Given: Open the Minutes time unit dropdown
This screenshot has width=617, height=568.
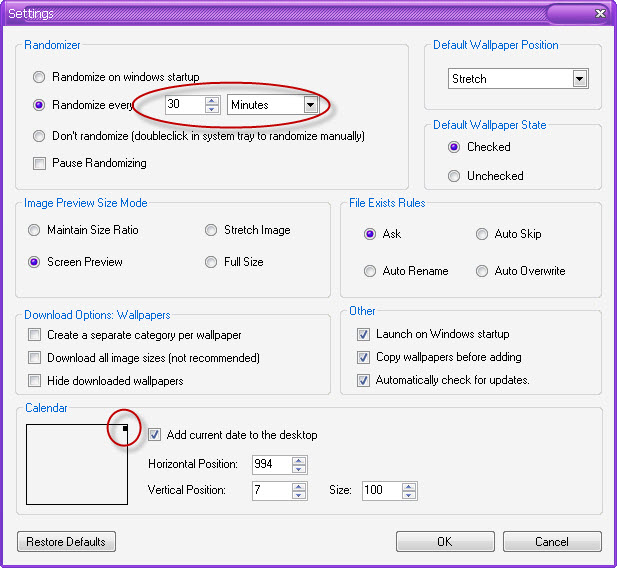Looking at the screenshot, I should (x=310, y=104).
